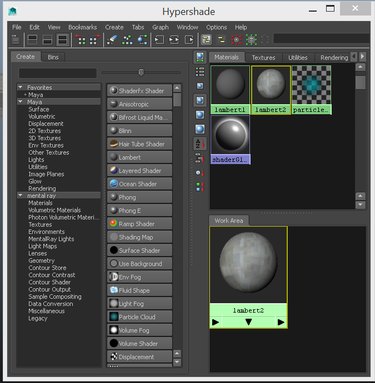This screenshot has width=375, height=383.
Task: Click the Hair Tube Shader icon
Action: (114, 144)
